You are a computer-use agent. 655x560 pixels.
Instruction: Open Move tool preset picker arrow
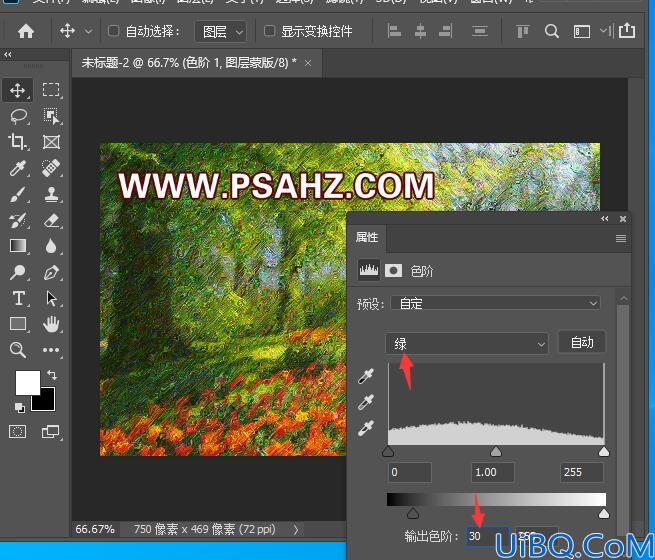pos(89,31)
